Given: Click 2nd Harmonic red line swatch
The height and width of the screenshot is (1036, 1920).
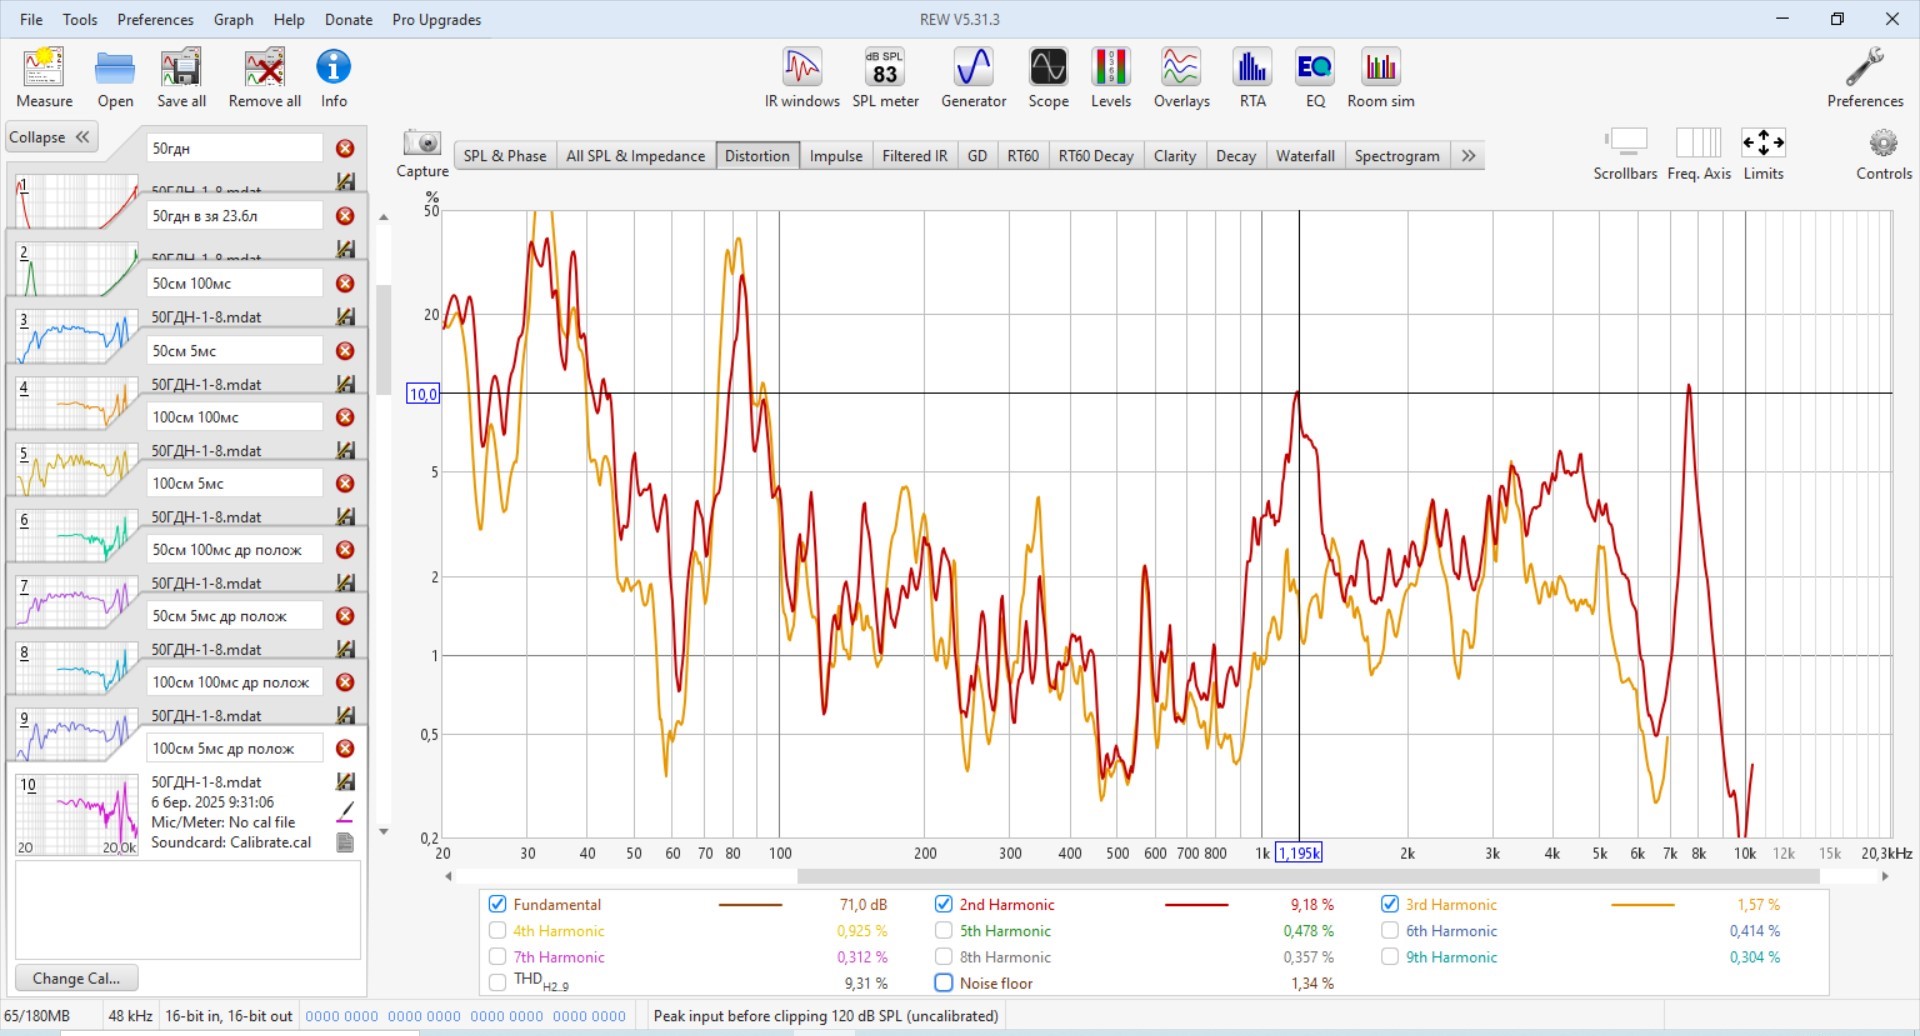Looking at the screenshot, I should tap(1196, 905).
